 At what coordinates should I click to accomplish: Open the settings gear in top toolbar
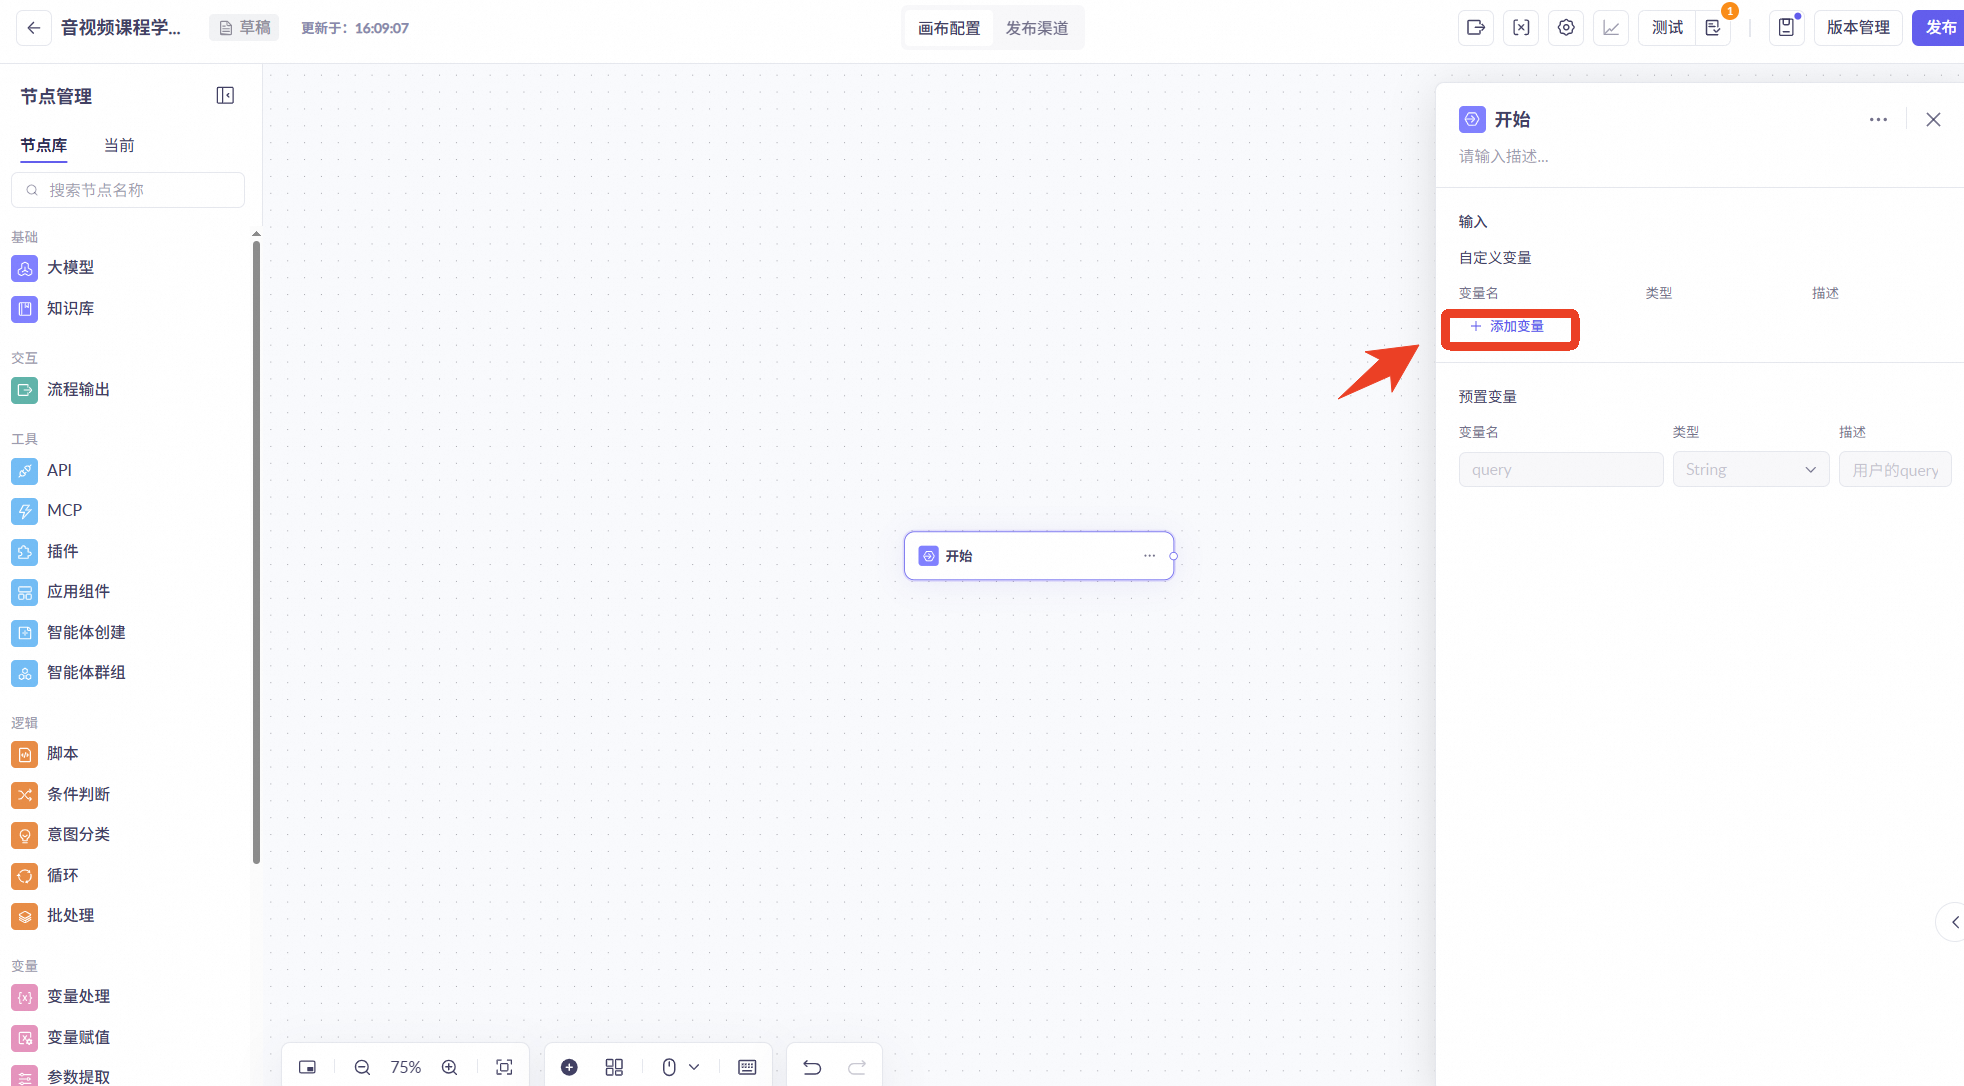click(x=1566, y=28)
